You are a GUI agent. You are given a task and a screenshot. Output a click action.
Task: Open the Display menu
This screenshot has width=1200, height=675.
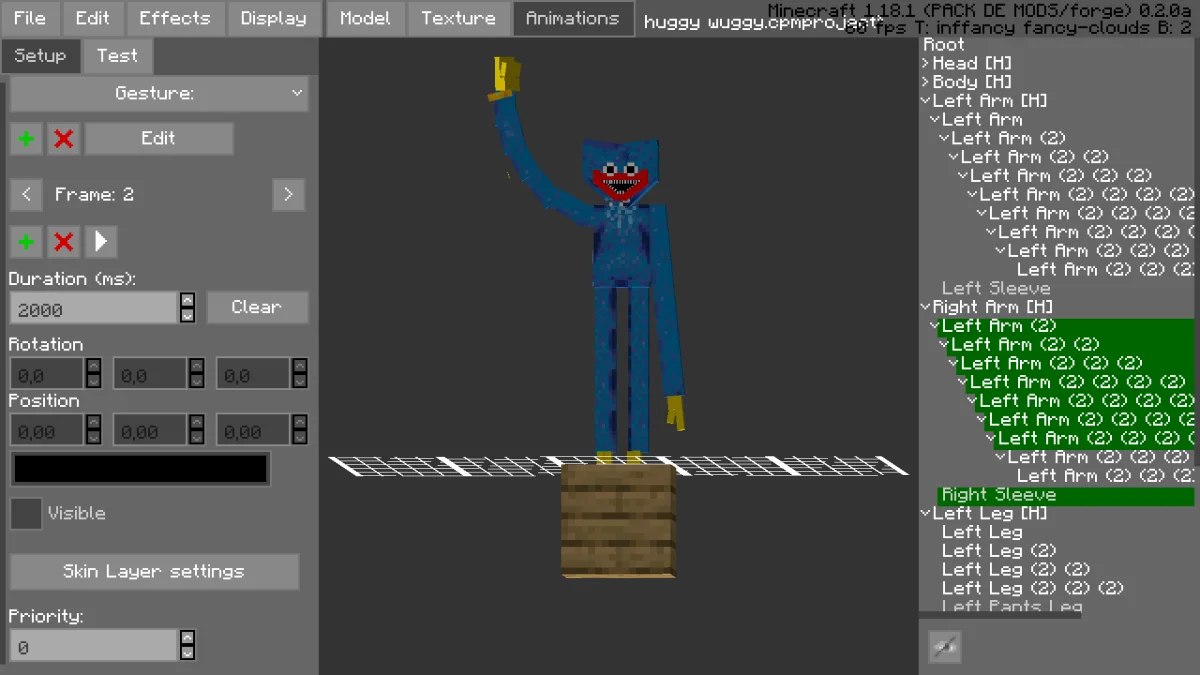tap(274, 18)
